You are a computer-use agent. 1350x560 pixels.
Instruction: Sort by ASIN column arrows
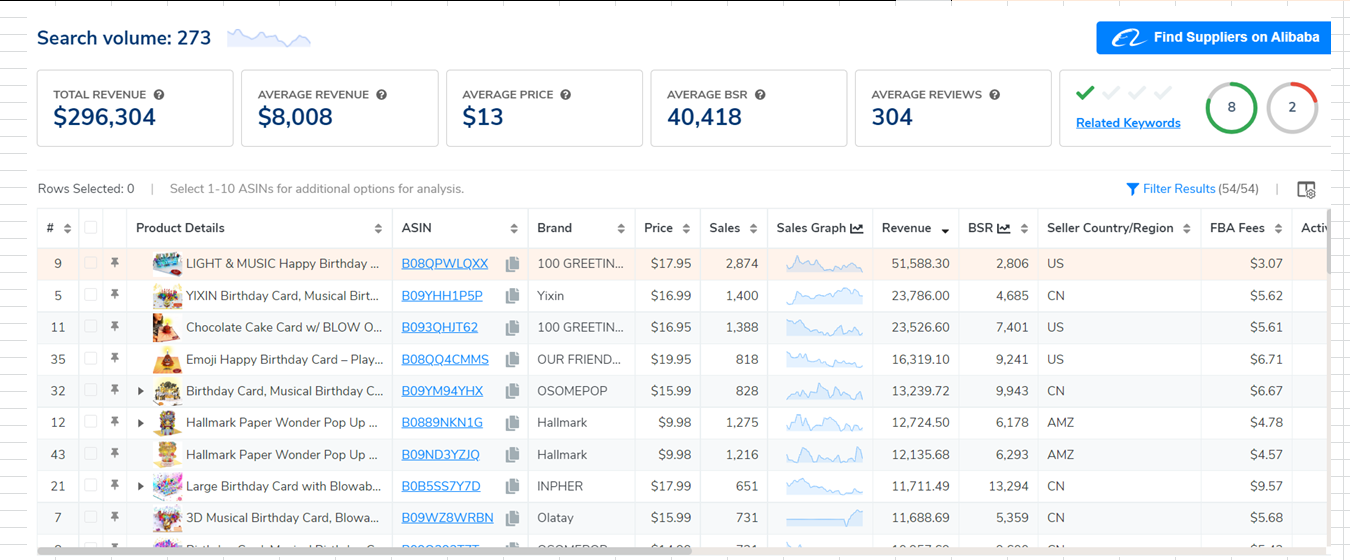(514, 229)
